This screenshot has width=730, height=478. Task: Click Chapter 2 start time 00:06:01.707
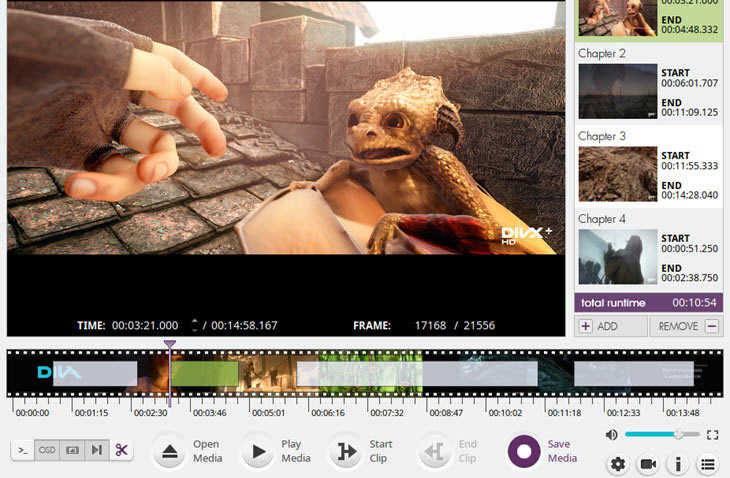(x=689, y=83)
